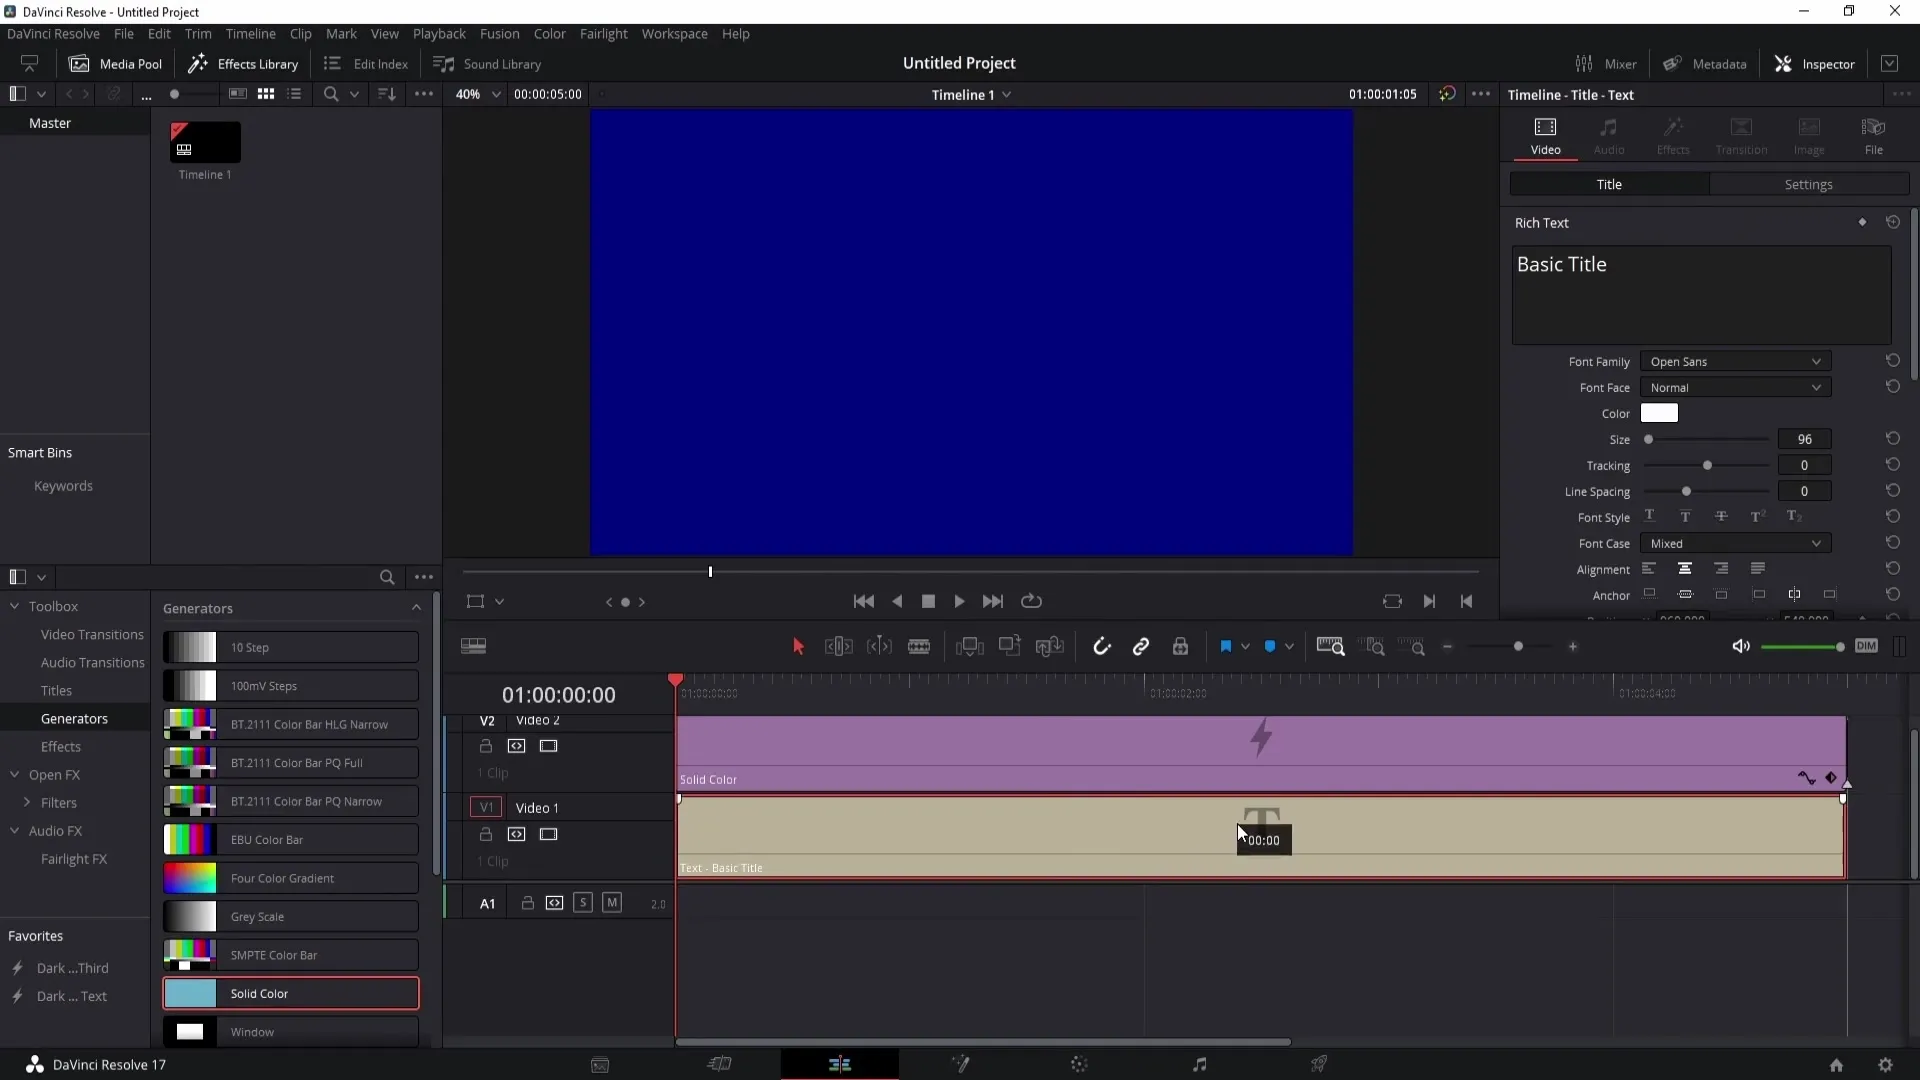Image resolution: width=1920 pixels, height=1080 pixels.
Task: Select the Color page tab
Action: (1080, 1064)
